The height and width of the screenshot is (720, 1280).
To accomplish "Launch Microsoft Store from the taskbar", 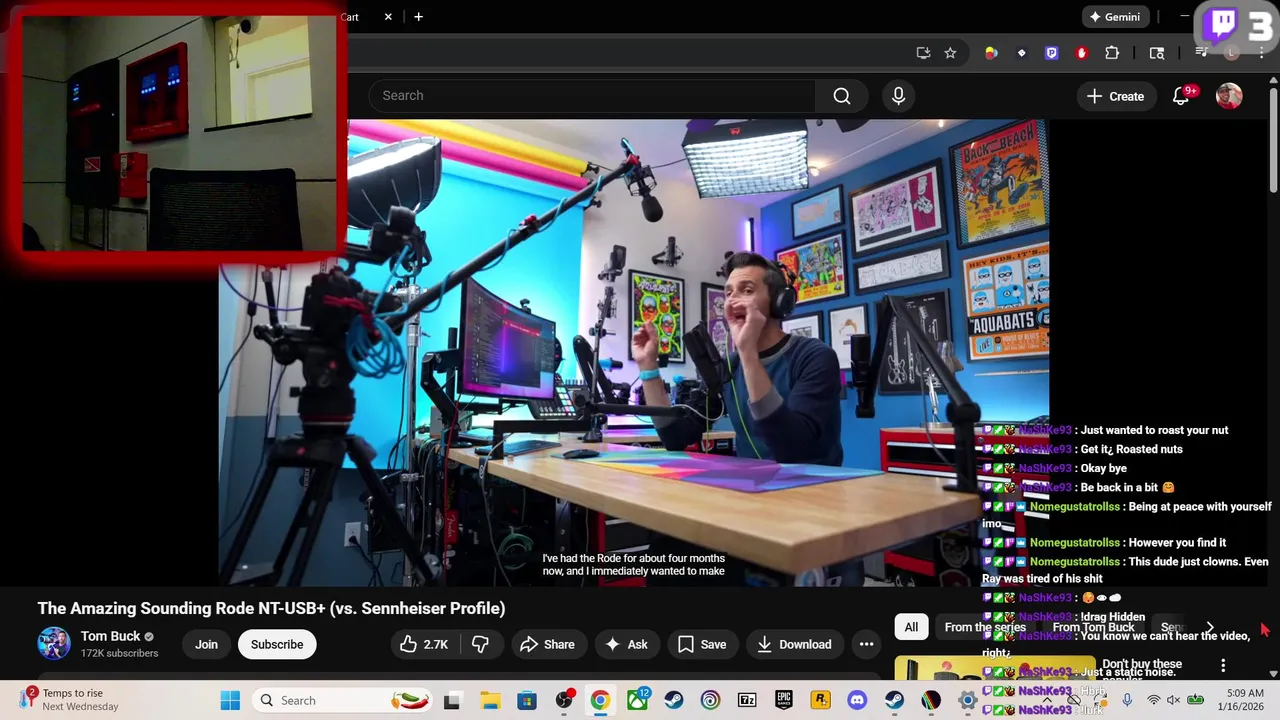I will 527,700.
